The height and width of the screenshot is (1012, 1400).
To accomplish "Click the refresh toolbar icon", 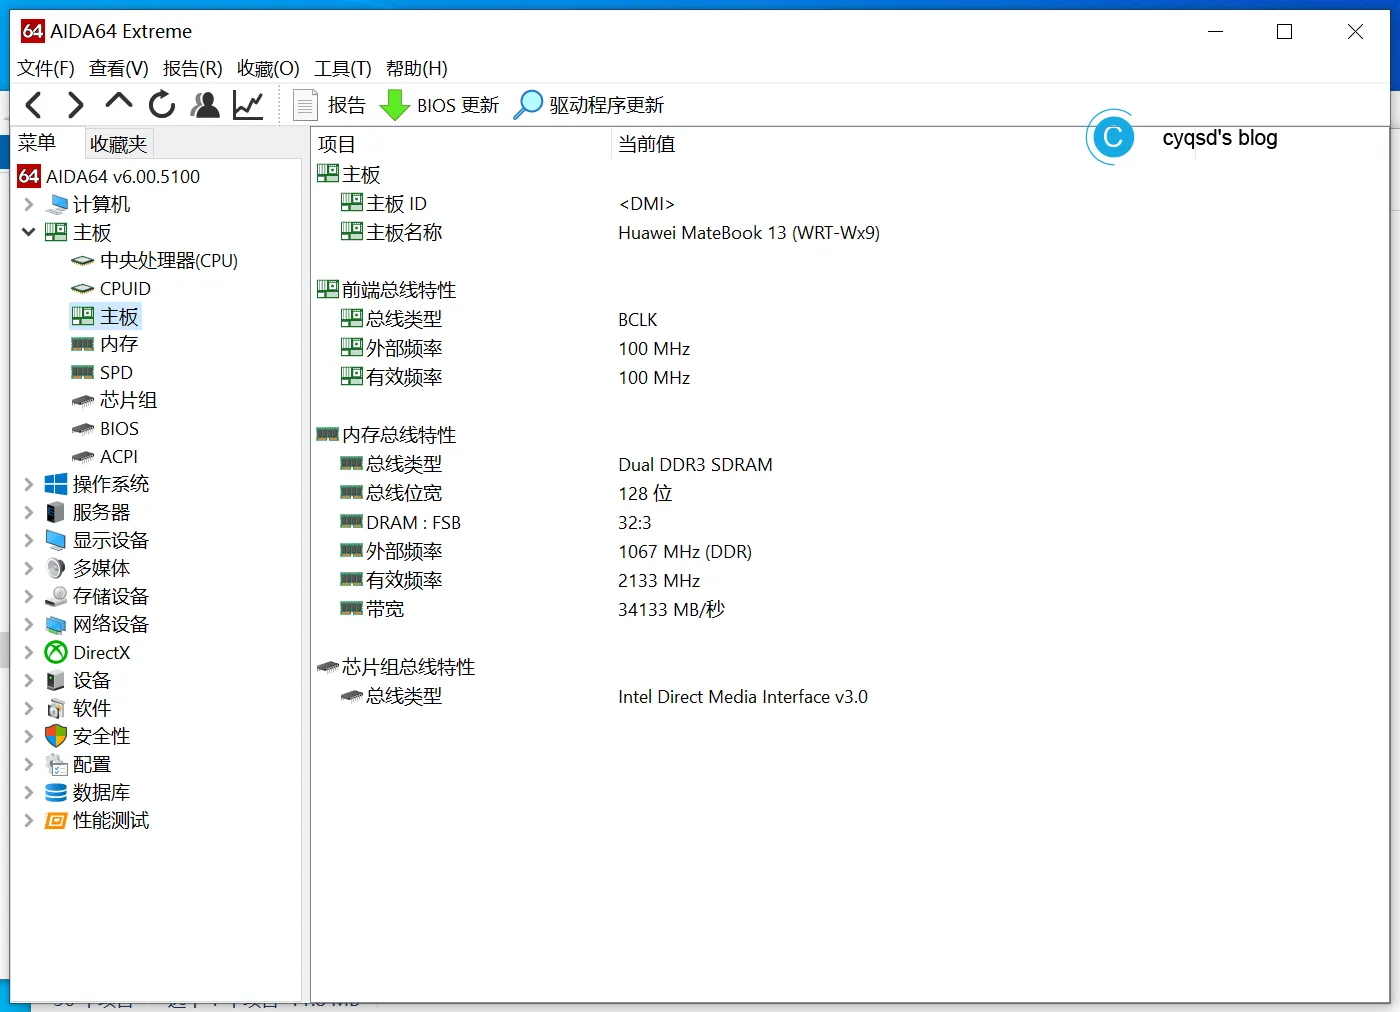I will (162, 105).
